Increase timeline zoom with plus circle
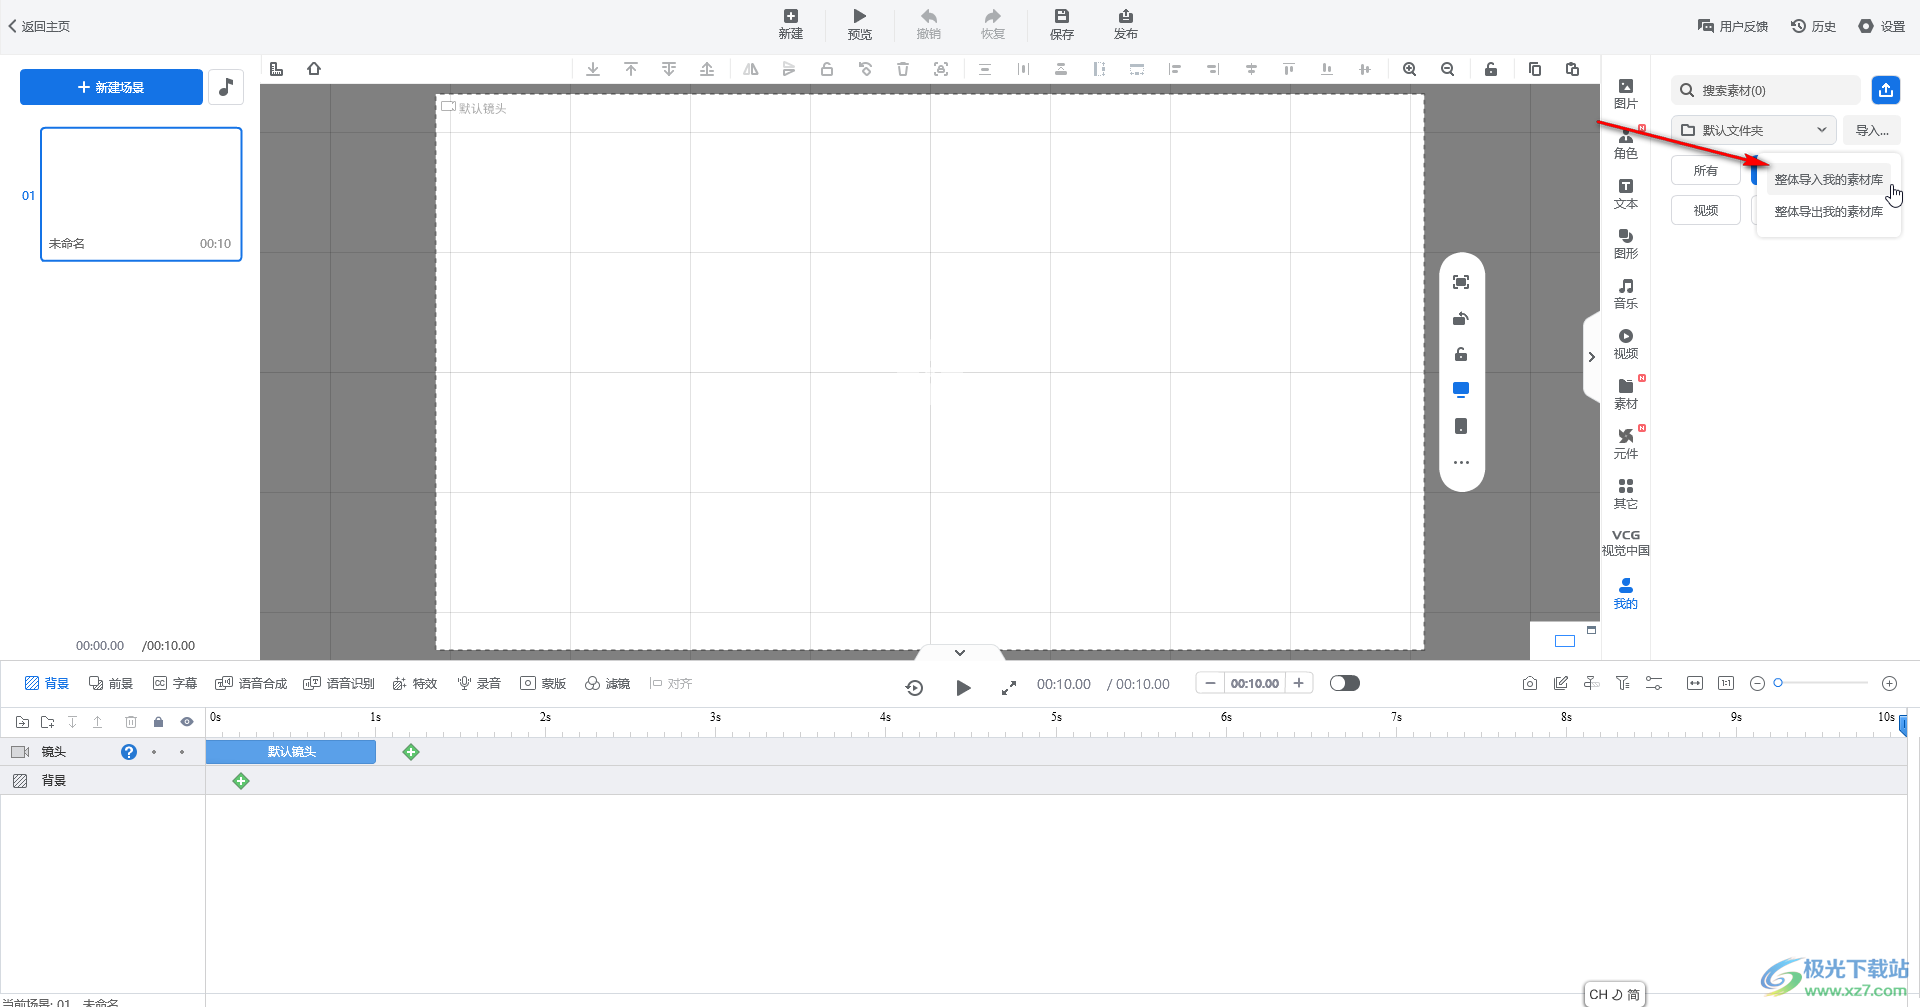The width and height of the screenshot is (1920, 1007). click(x=1889, y=683)
